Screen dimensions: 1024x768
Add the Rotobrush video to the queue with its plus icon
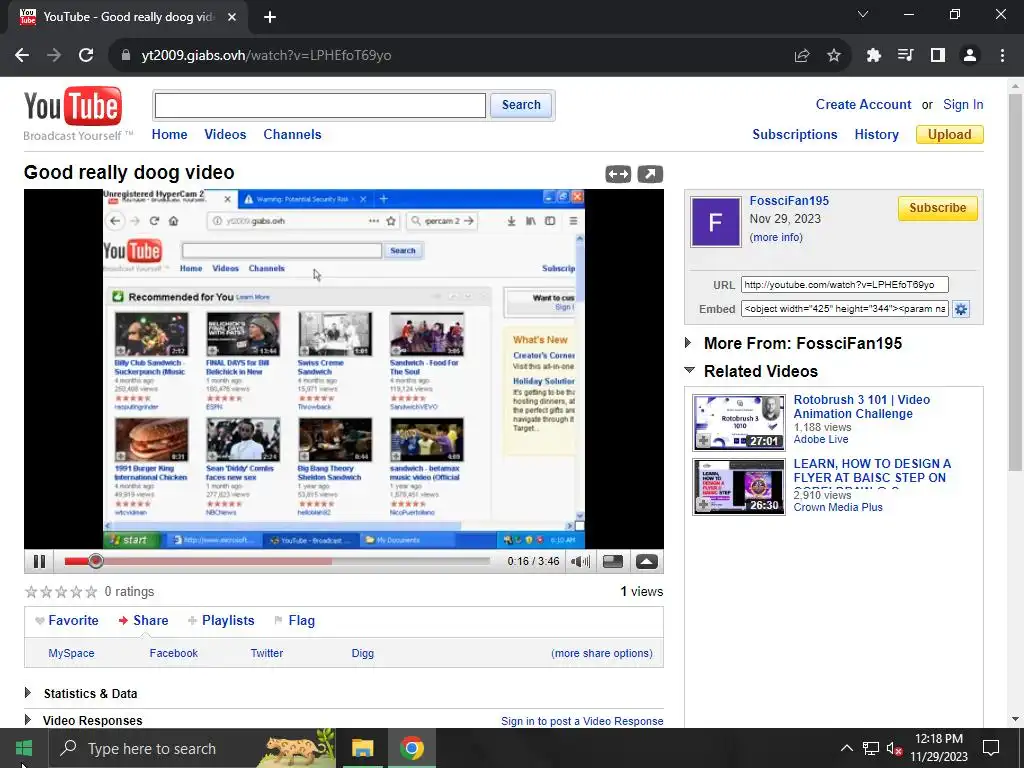click(x=703, y=441)
